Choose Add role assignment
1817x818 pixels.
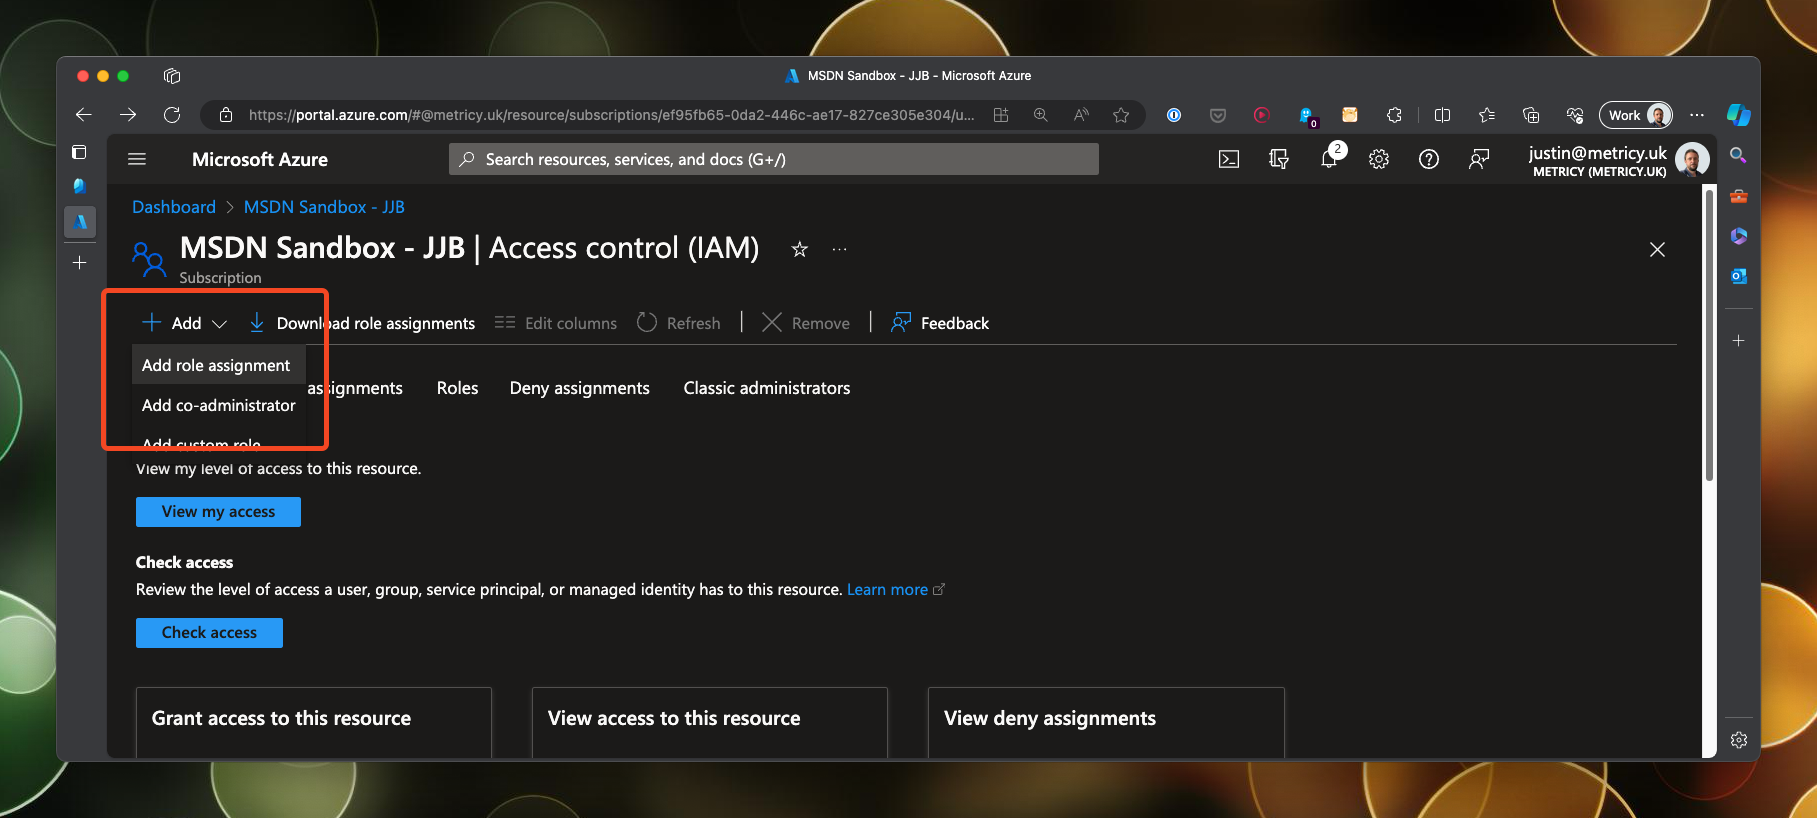tap(218, 366)
